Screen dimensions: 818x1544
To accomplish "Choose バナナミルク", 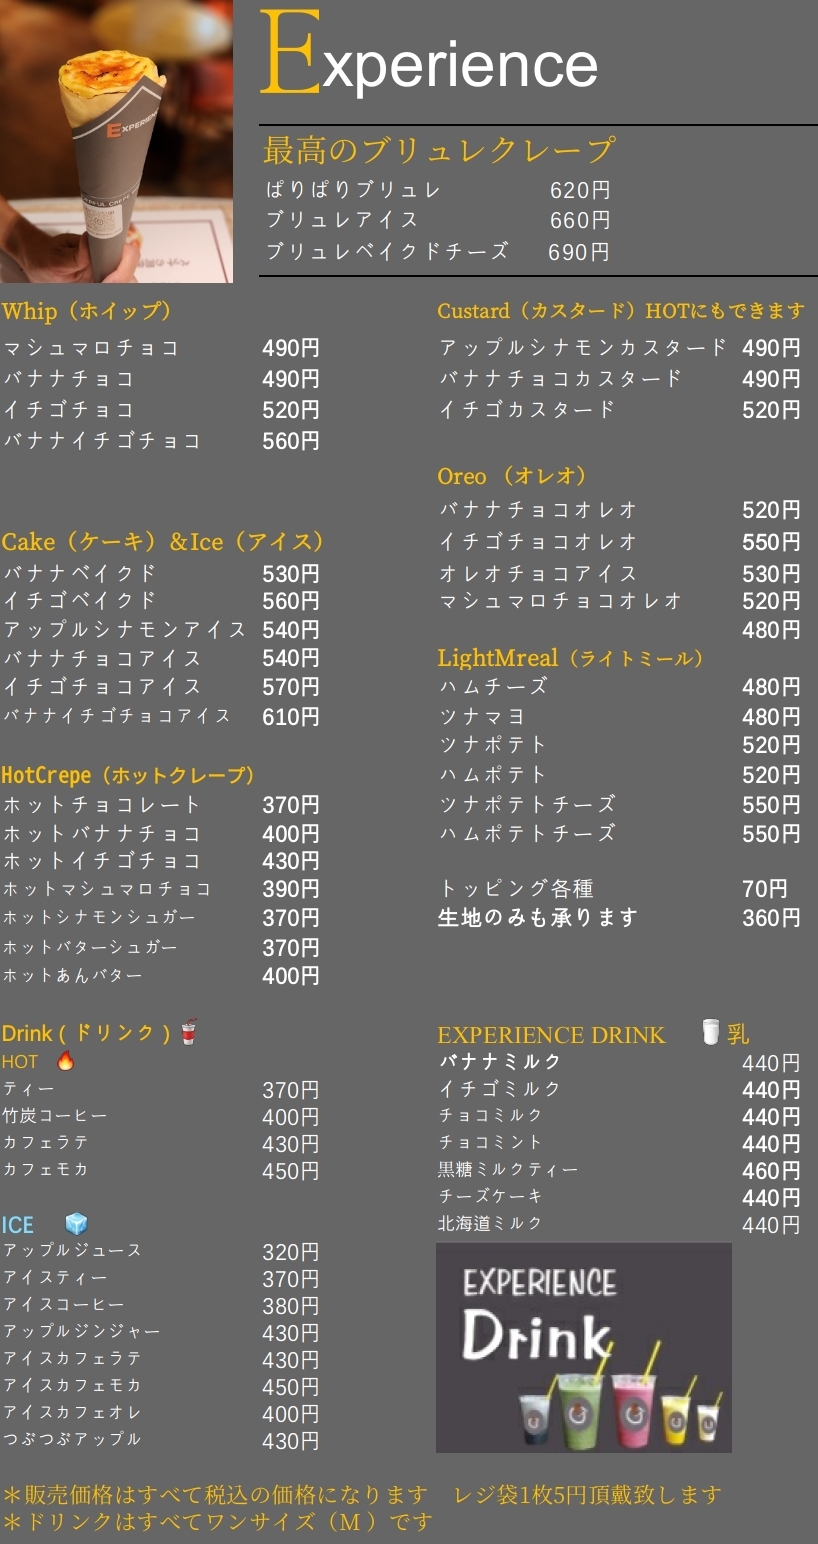I will pyautogui.click(x=501, y=1061).
